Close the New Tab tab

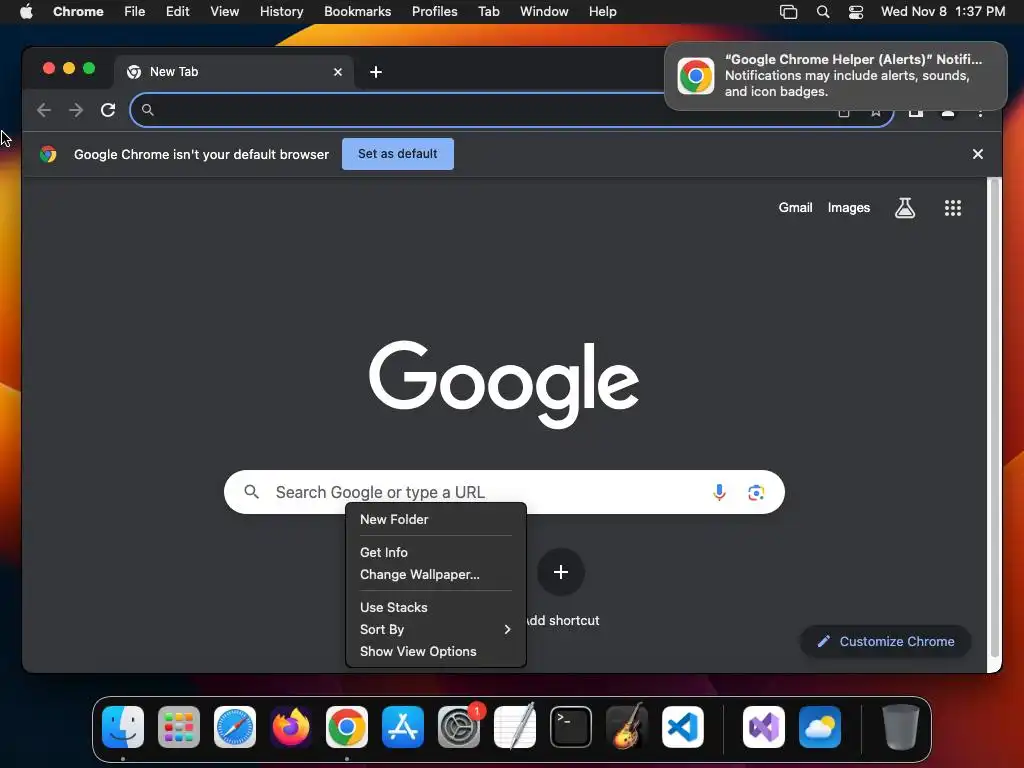point(338,72)
